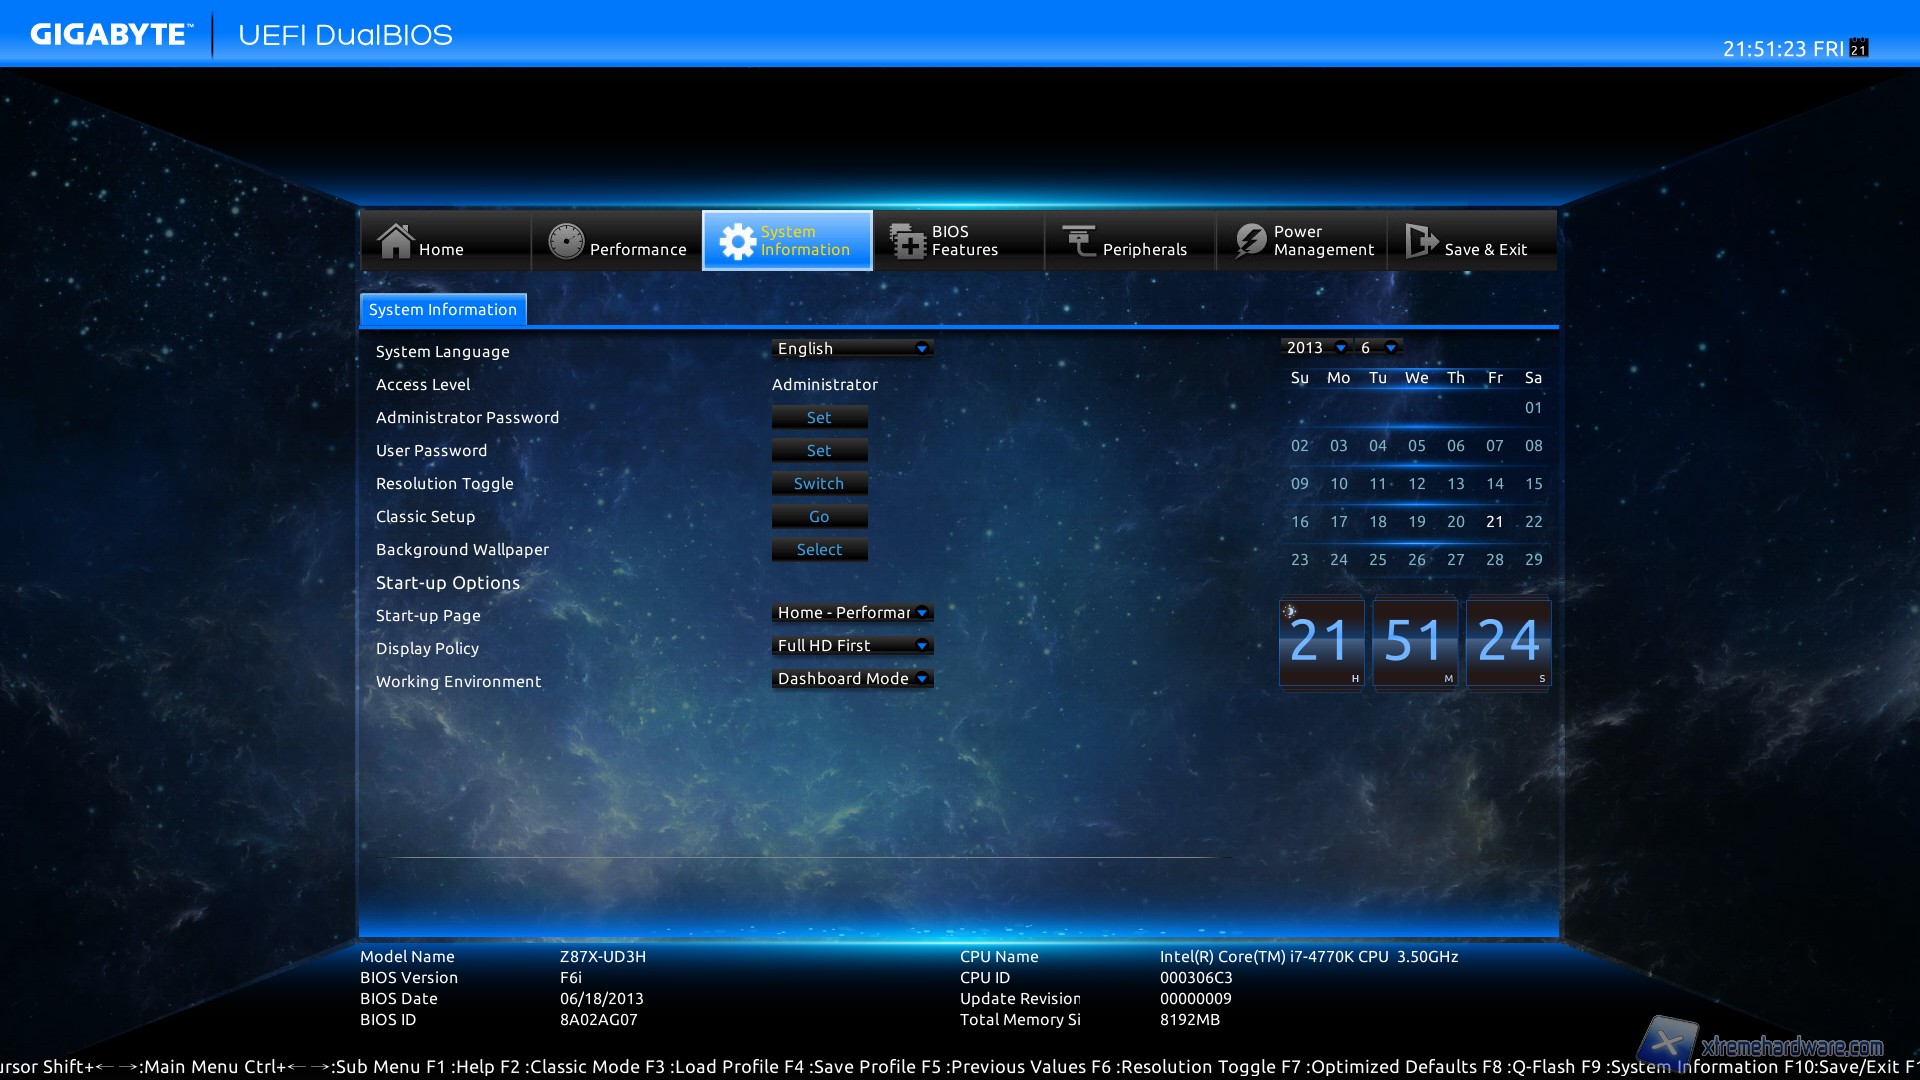Click the BIOS Features chip icon
This screenshot has width=1920, height=1080.
908,241
